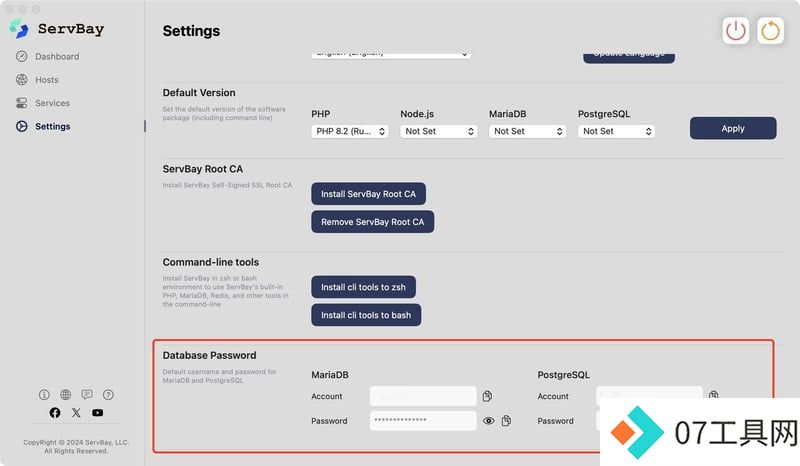Click the ServBay logo icon
This screenshot has width=800, height=466.
[19, 29]
